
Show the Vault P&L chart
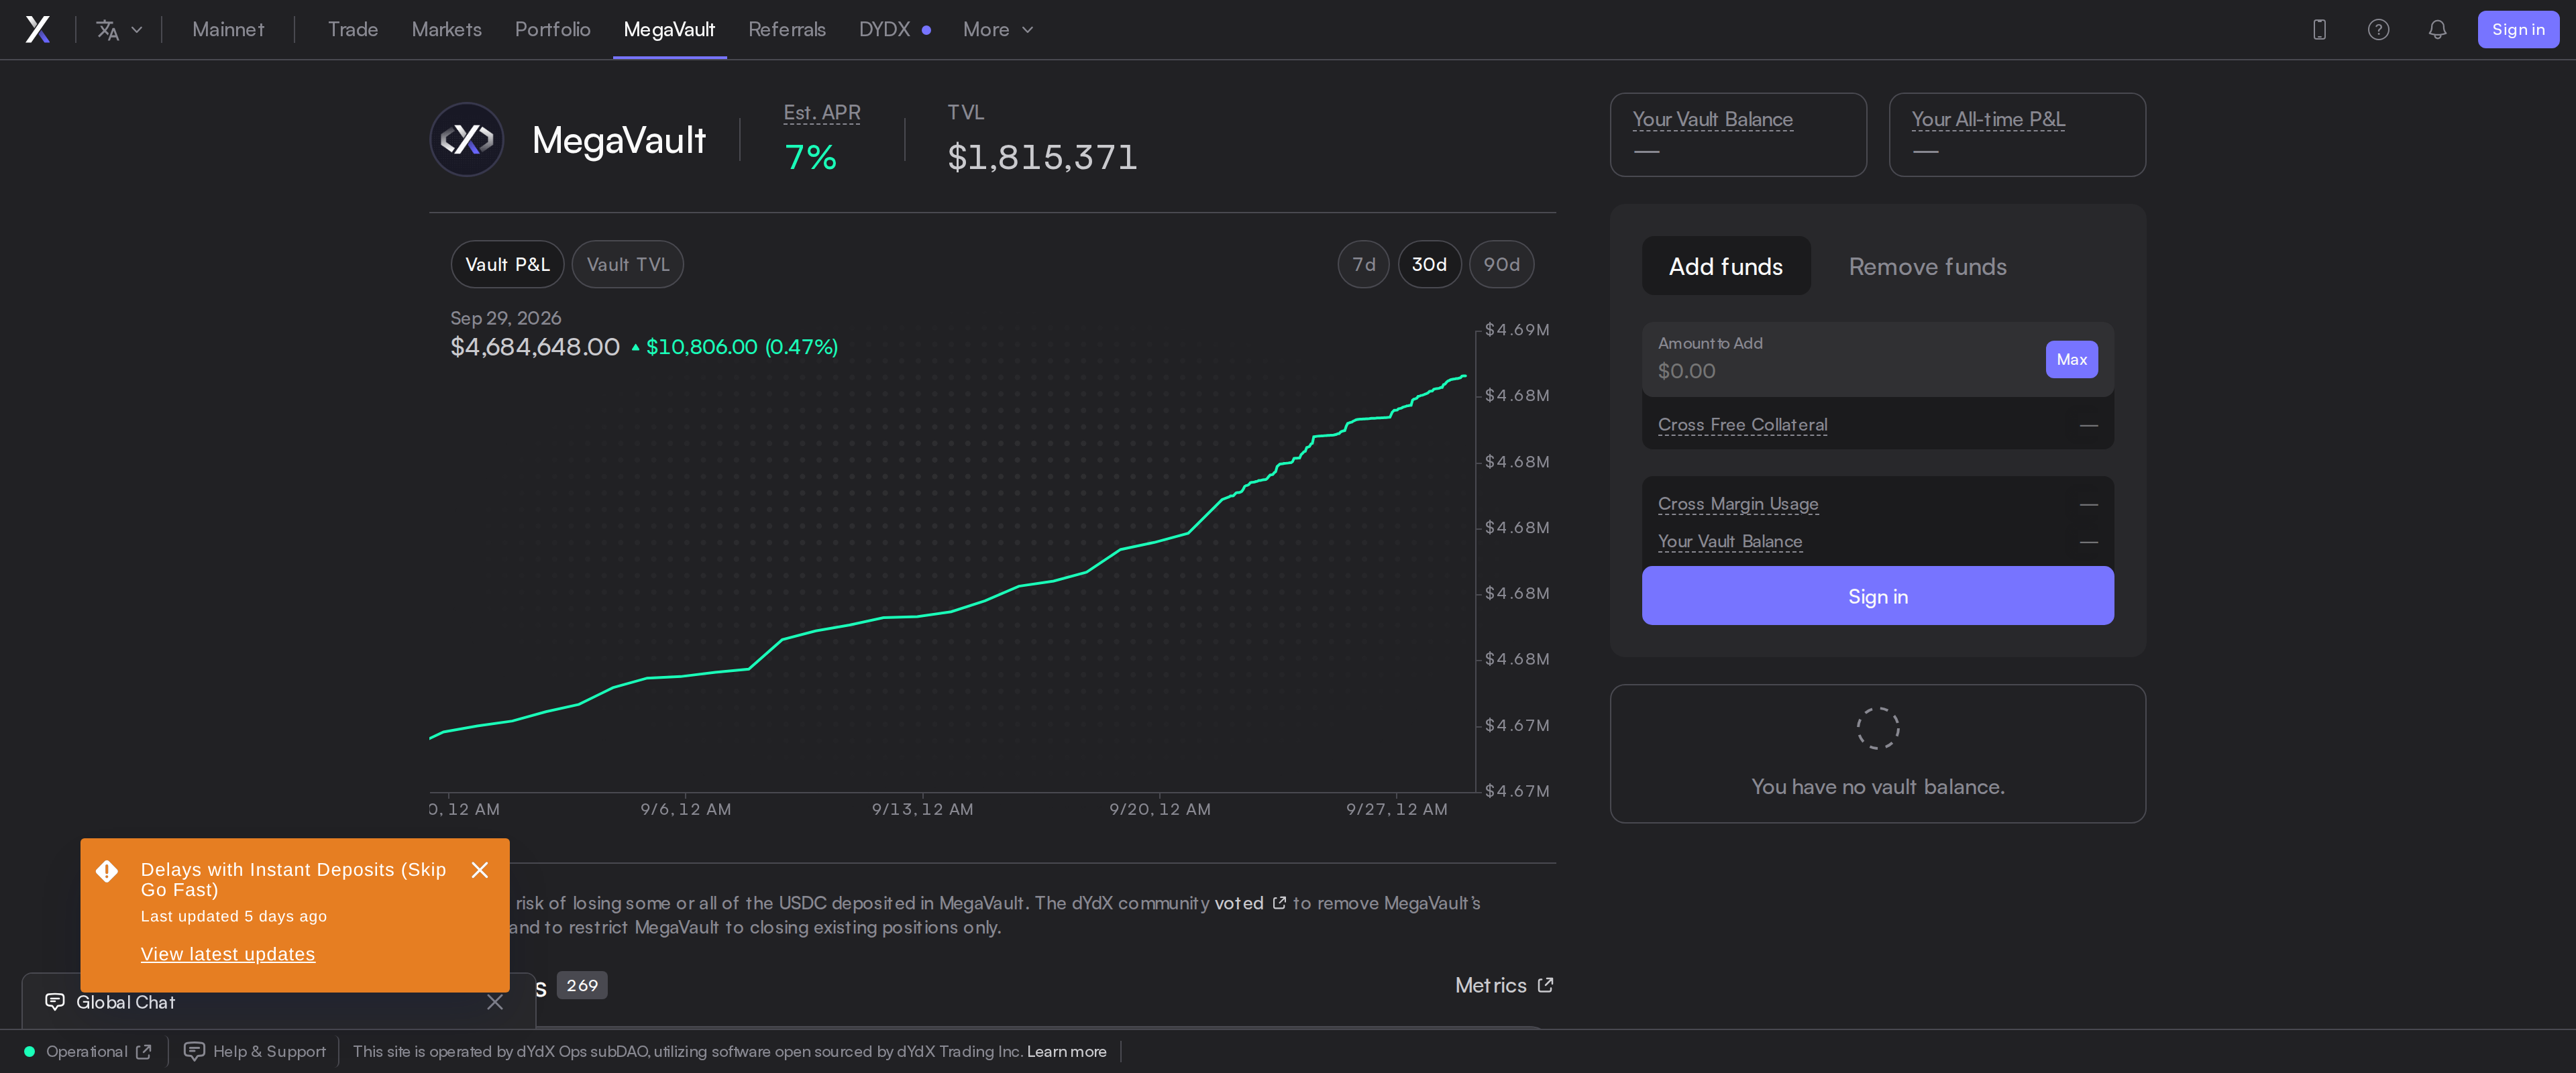click(507, 265)
